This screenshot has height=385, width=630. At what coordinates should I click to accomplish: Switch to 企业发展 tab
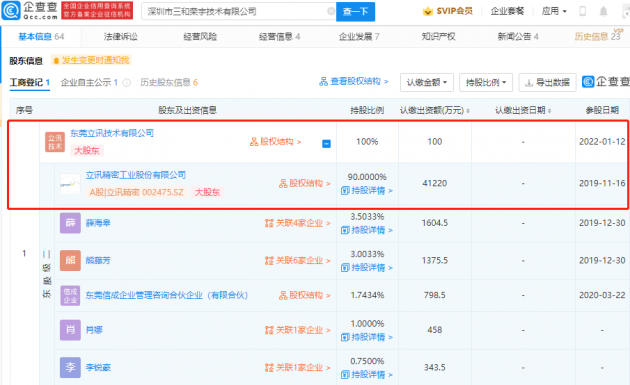click(x=359, y=37)
